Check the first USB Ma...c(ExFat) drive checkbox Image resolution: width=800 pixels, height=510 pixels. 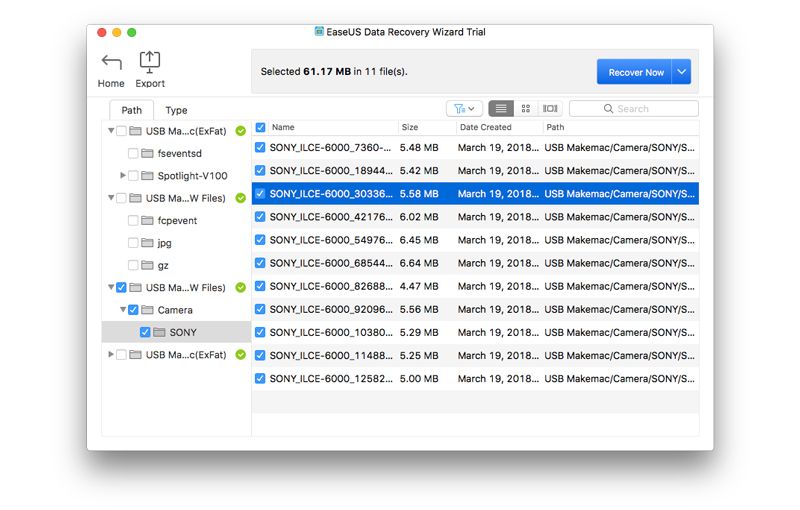point(121,131)
